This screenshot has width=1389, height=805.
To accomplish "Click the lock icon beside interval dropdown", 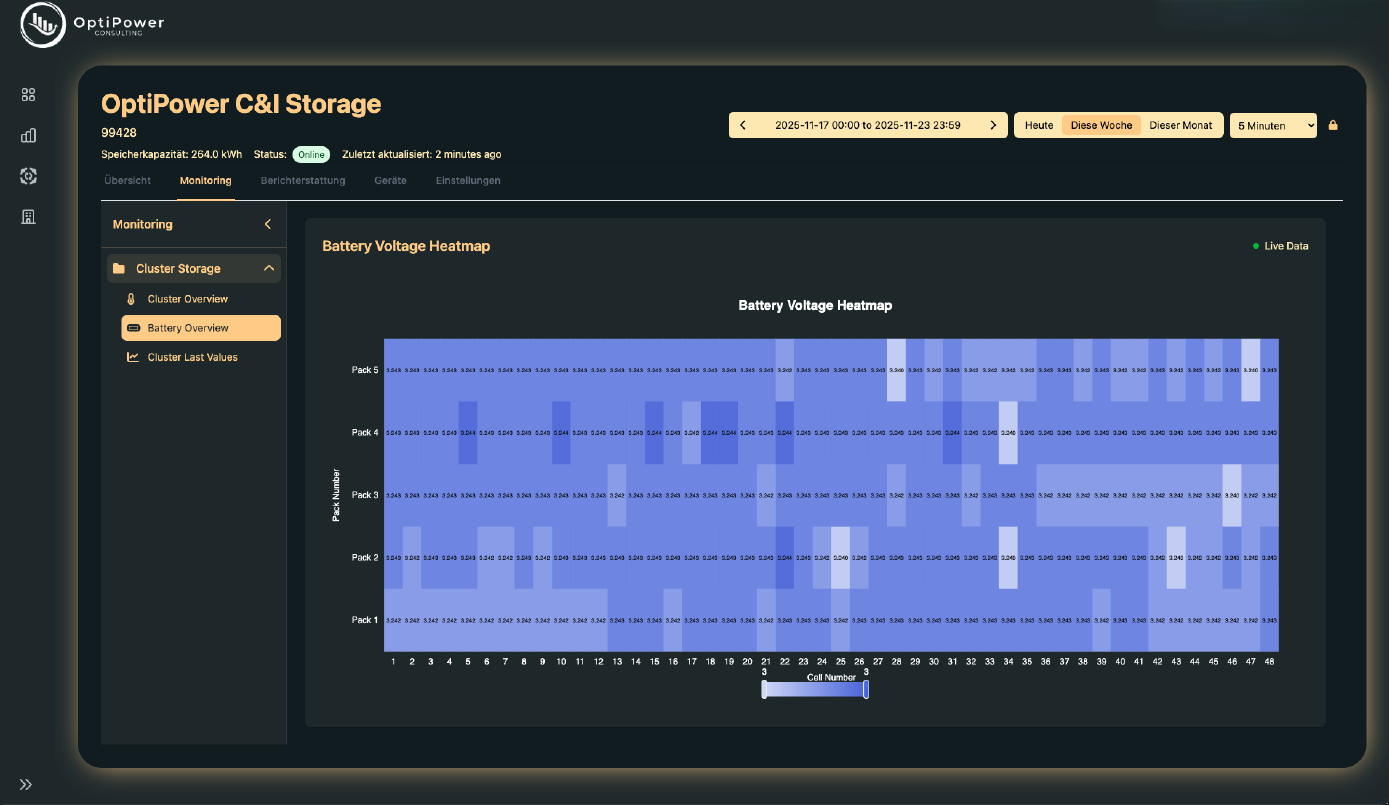I will (x=1333, y=125).
